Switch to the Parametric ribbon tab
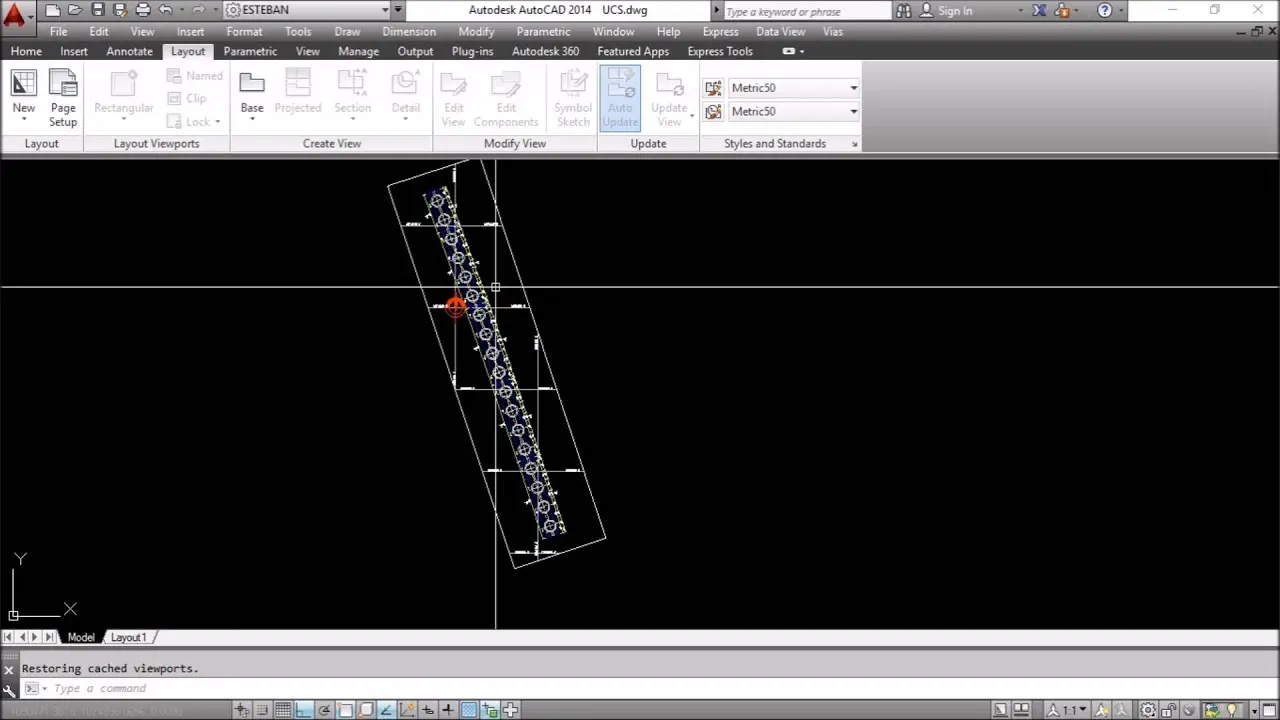This screenshot has width=1280, height=720. pos(250,51)
